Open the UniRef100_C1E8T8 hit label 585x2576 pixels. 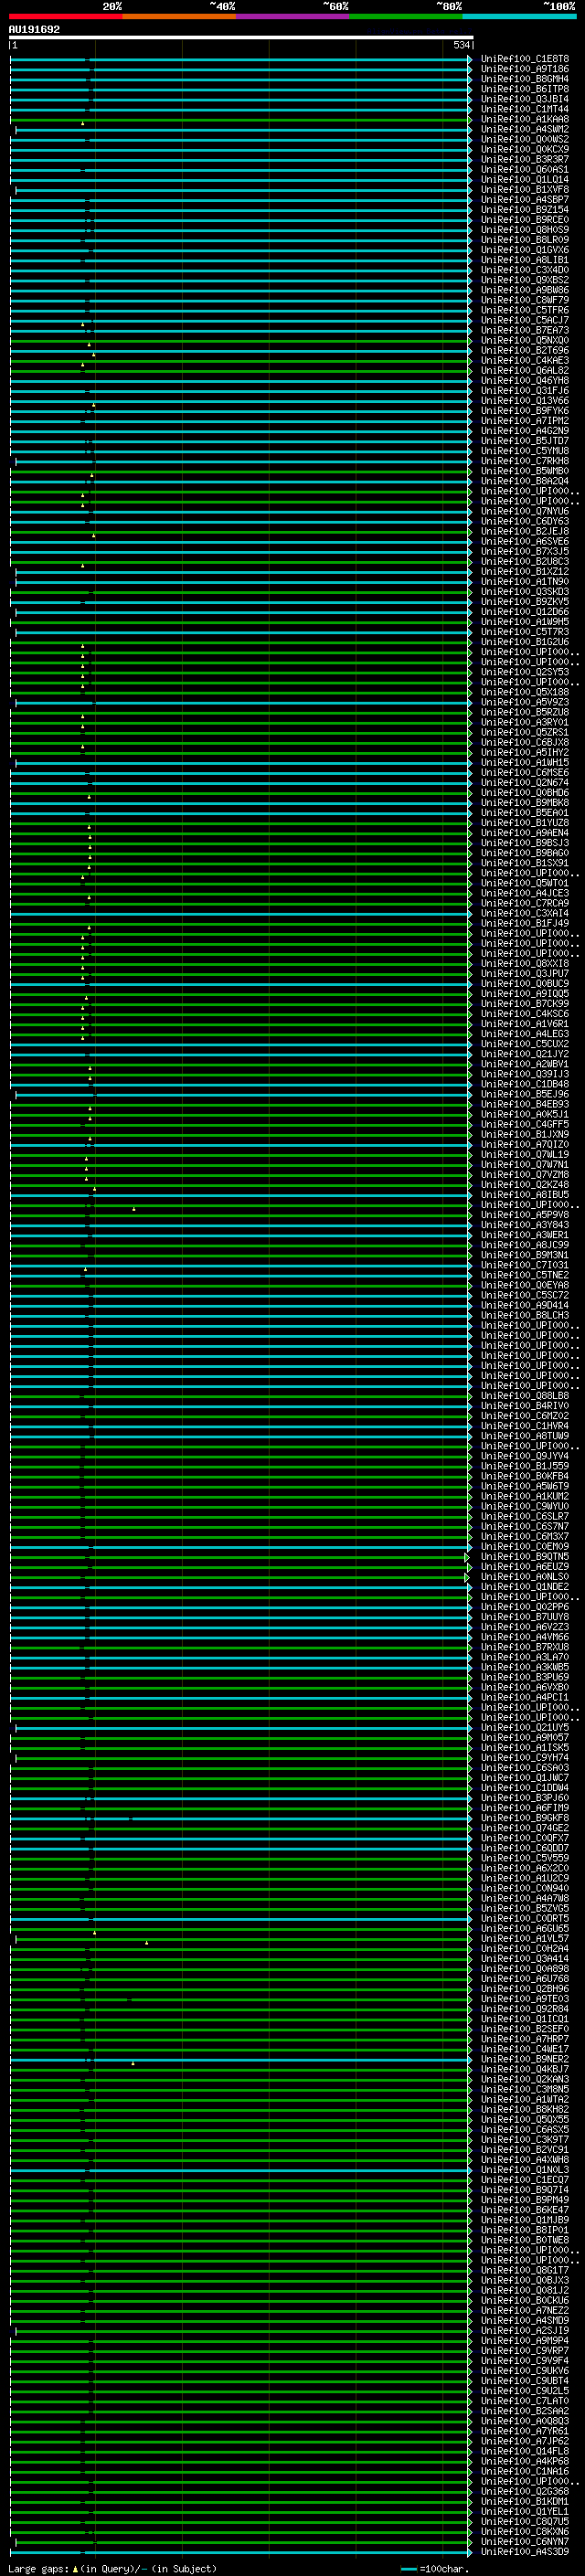coord(524,59)
